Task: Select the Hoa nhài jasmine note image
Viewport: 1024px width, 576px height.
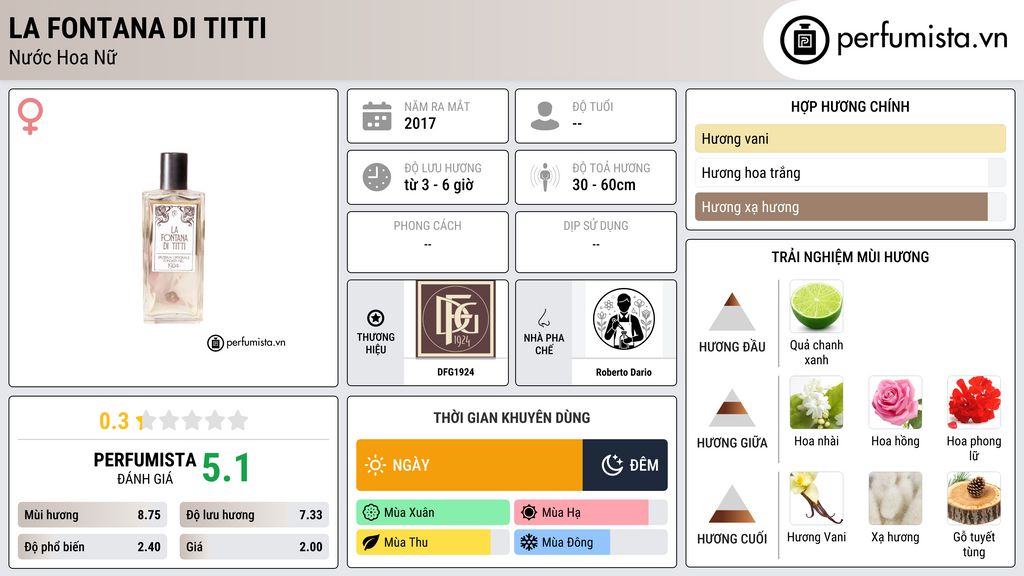Action: pos(816,402)
